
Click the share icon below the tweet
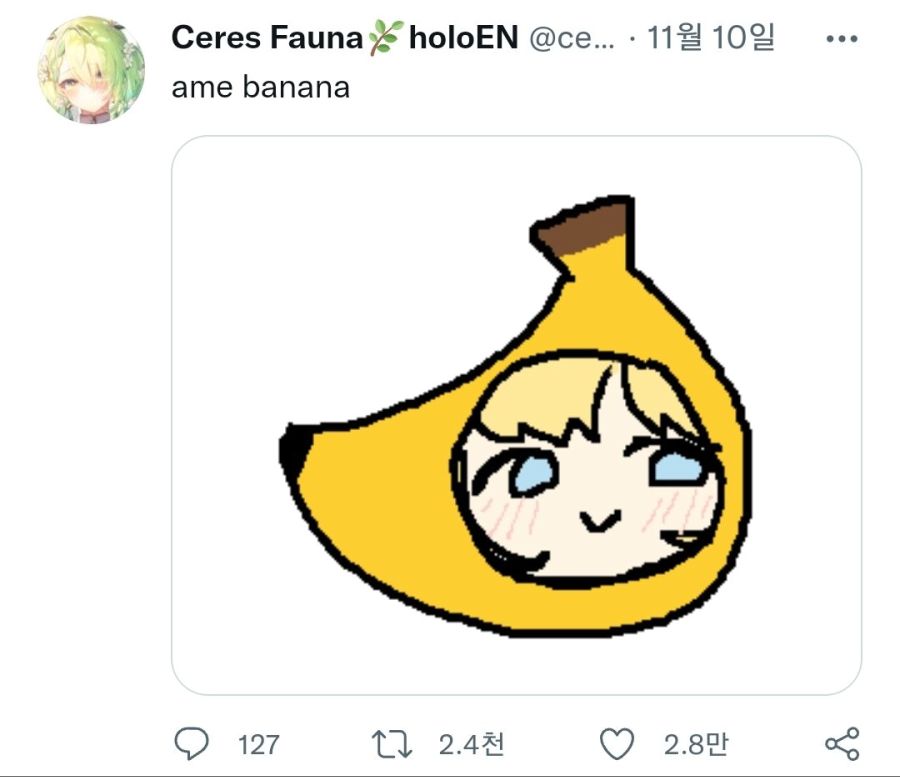pos(841,743)
